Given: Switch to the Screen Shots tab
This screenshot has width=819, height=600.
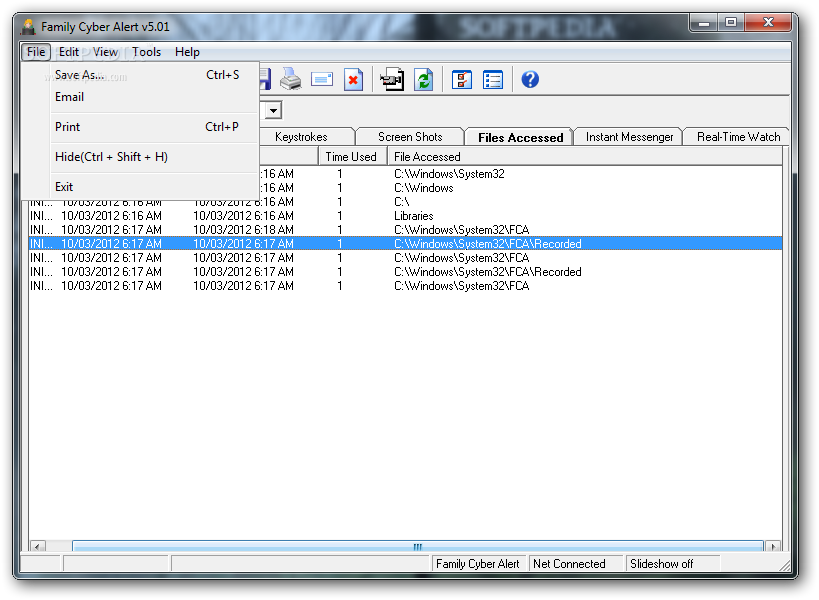Looking at the screenshot, I should tap(410, 137).
